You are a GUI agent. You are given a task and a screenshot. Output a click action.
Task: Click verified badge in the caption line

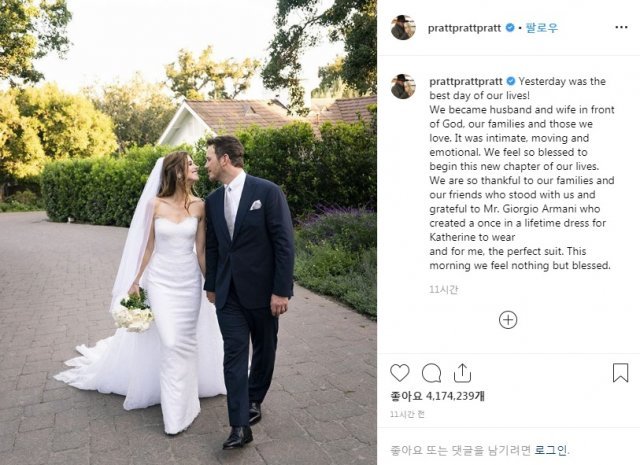point(511,81)
